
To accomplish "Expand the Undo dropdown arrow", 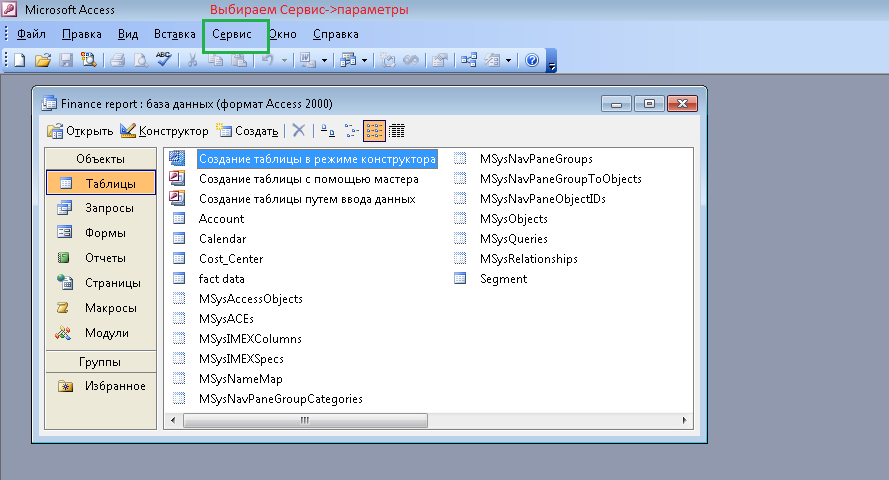I will [x=284, y=60].
